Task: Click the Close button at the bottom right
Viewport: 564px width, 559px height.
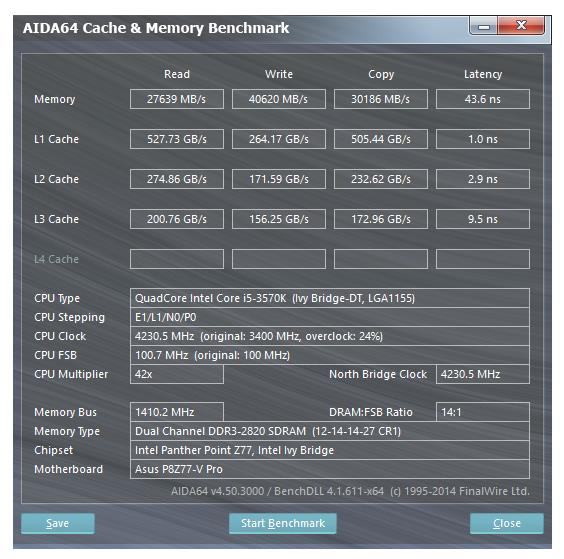Action: coord(506,523)
